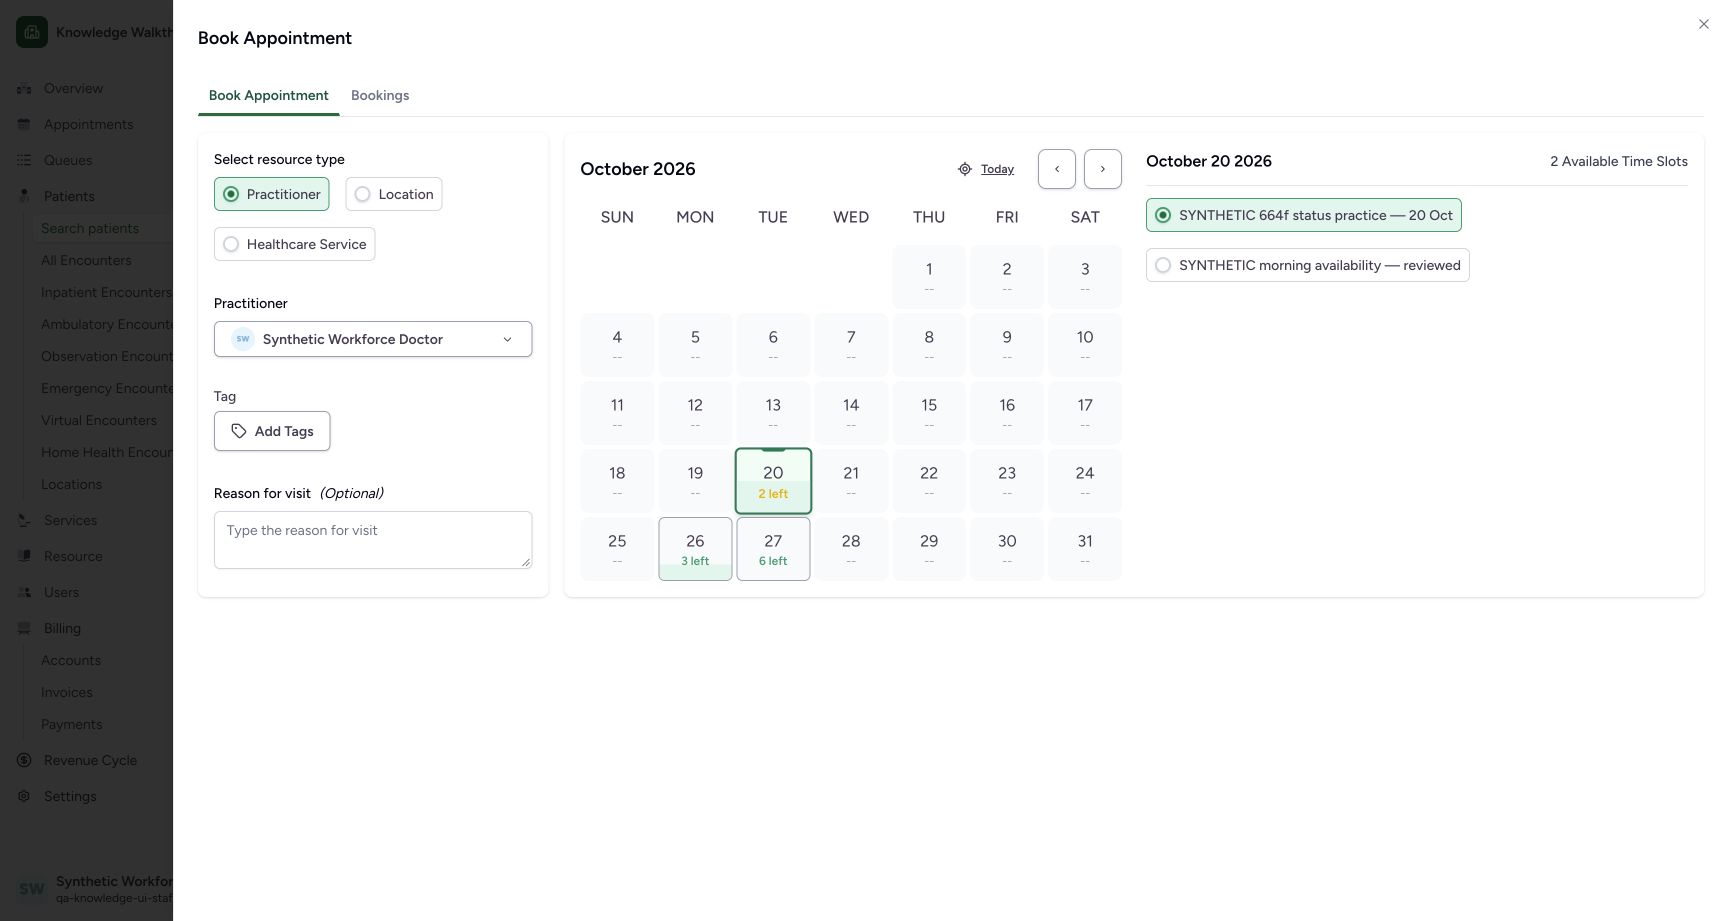Open All Encounters in sidebar
The width and height of the screenshot is (1728, 921).
coord(86,260)
